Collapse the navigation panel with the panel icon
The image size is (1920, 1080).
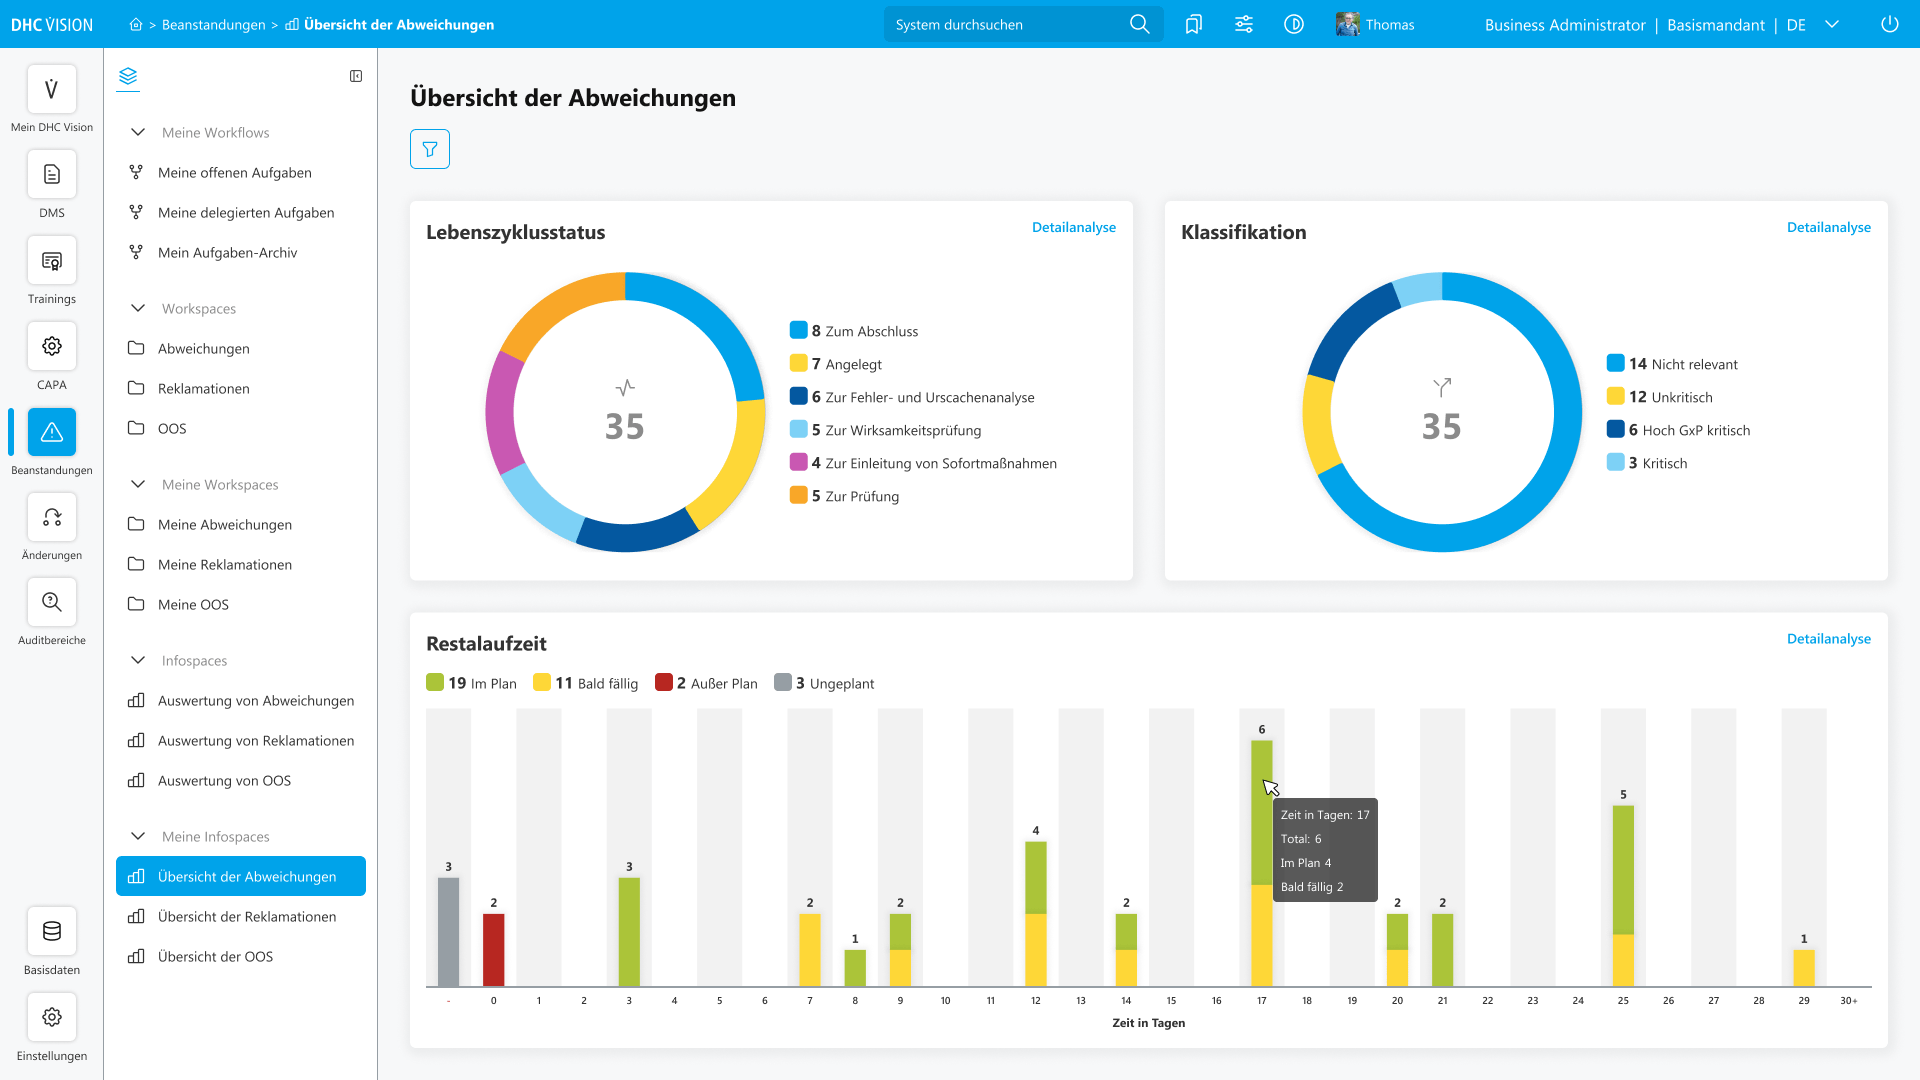(x=356, y=76)
